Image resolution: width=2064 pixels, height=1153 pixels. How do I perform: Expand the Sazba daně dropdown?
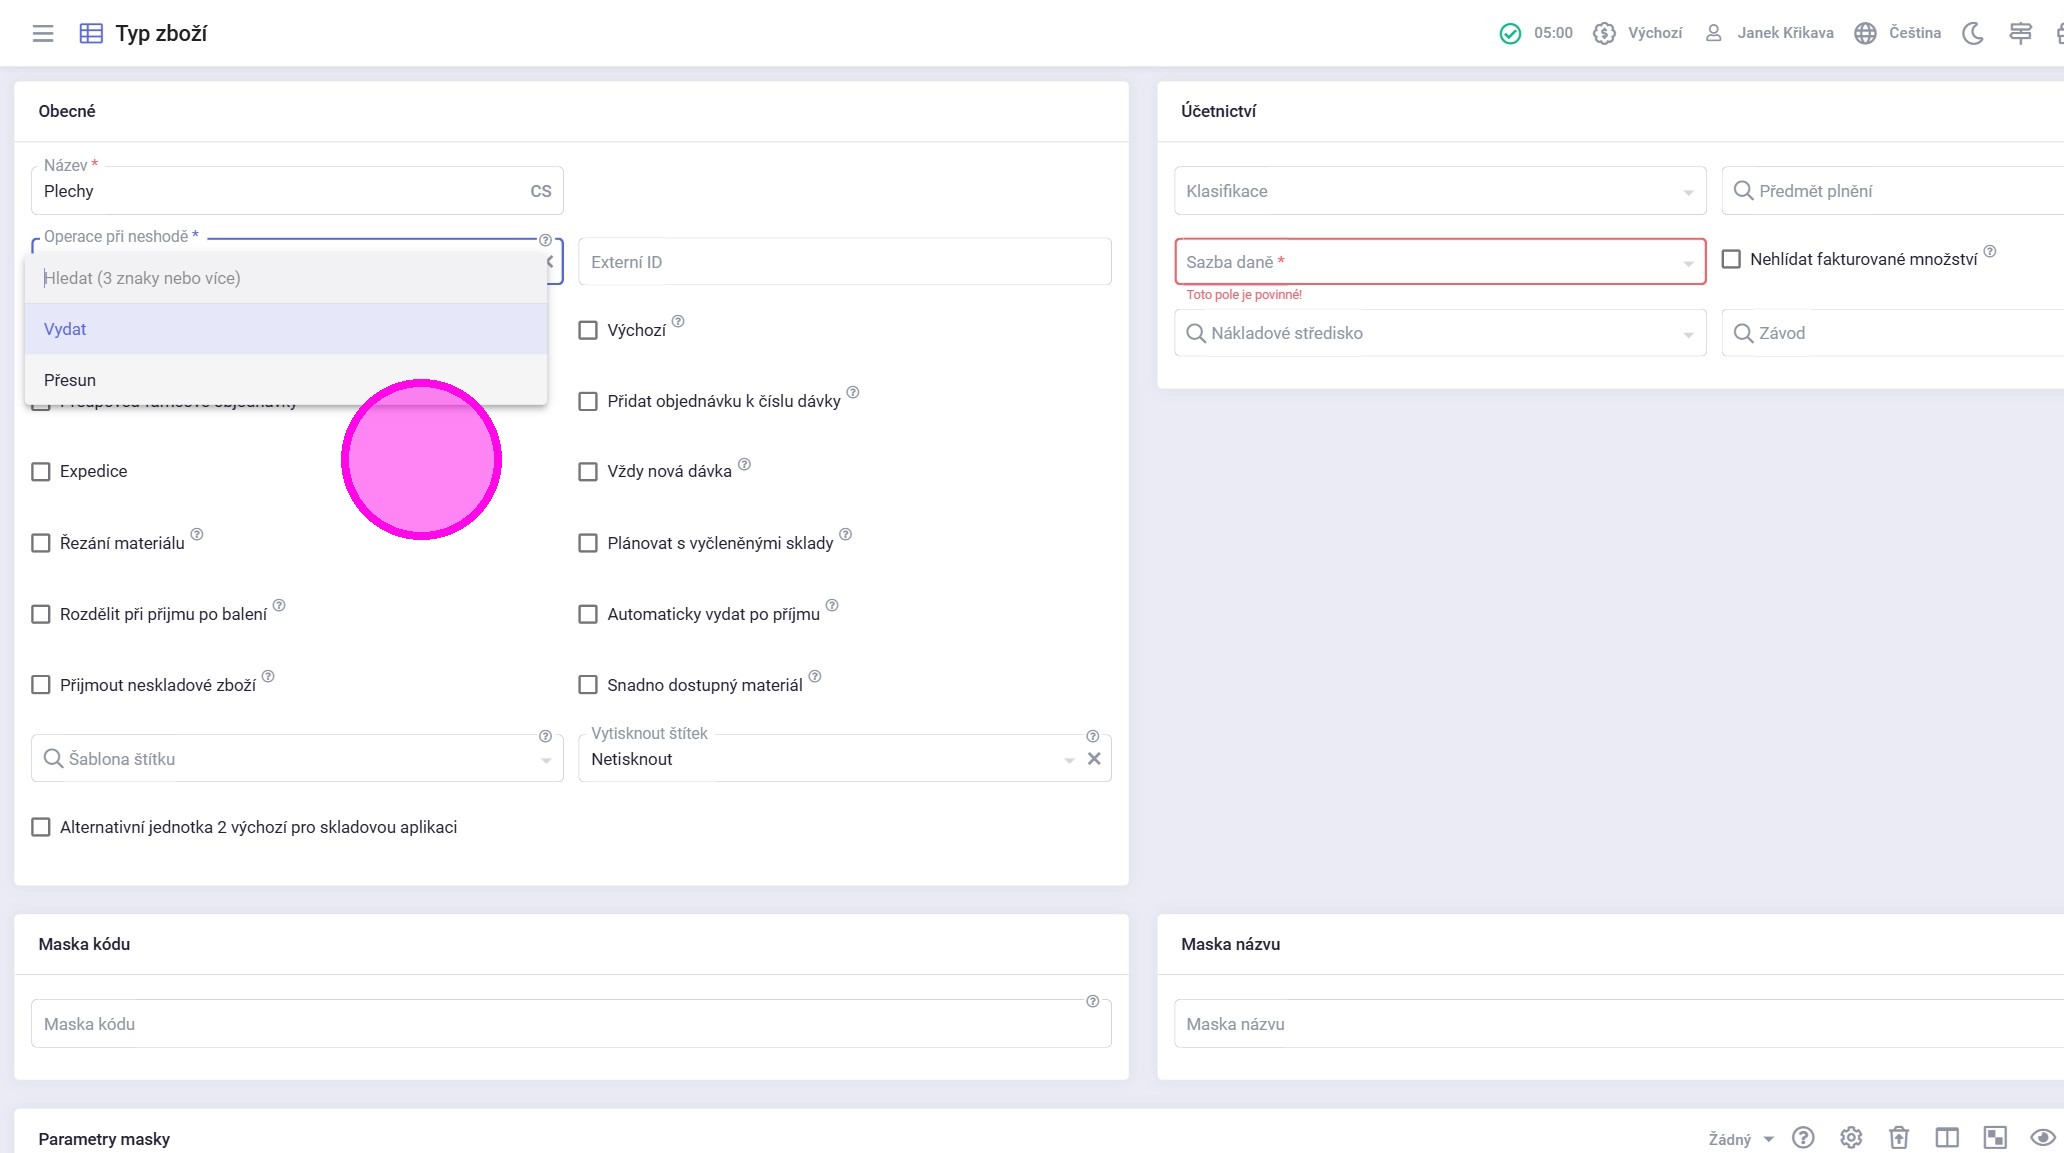[1440, 262]
